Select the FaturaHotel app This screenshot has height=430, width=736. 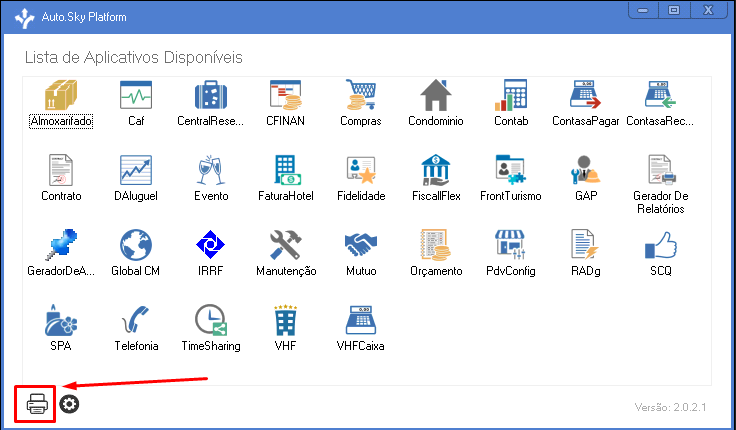tap(287, 170)
